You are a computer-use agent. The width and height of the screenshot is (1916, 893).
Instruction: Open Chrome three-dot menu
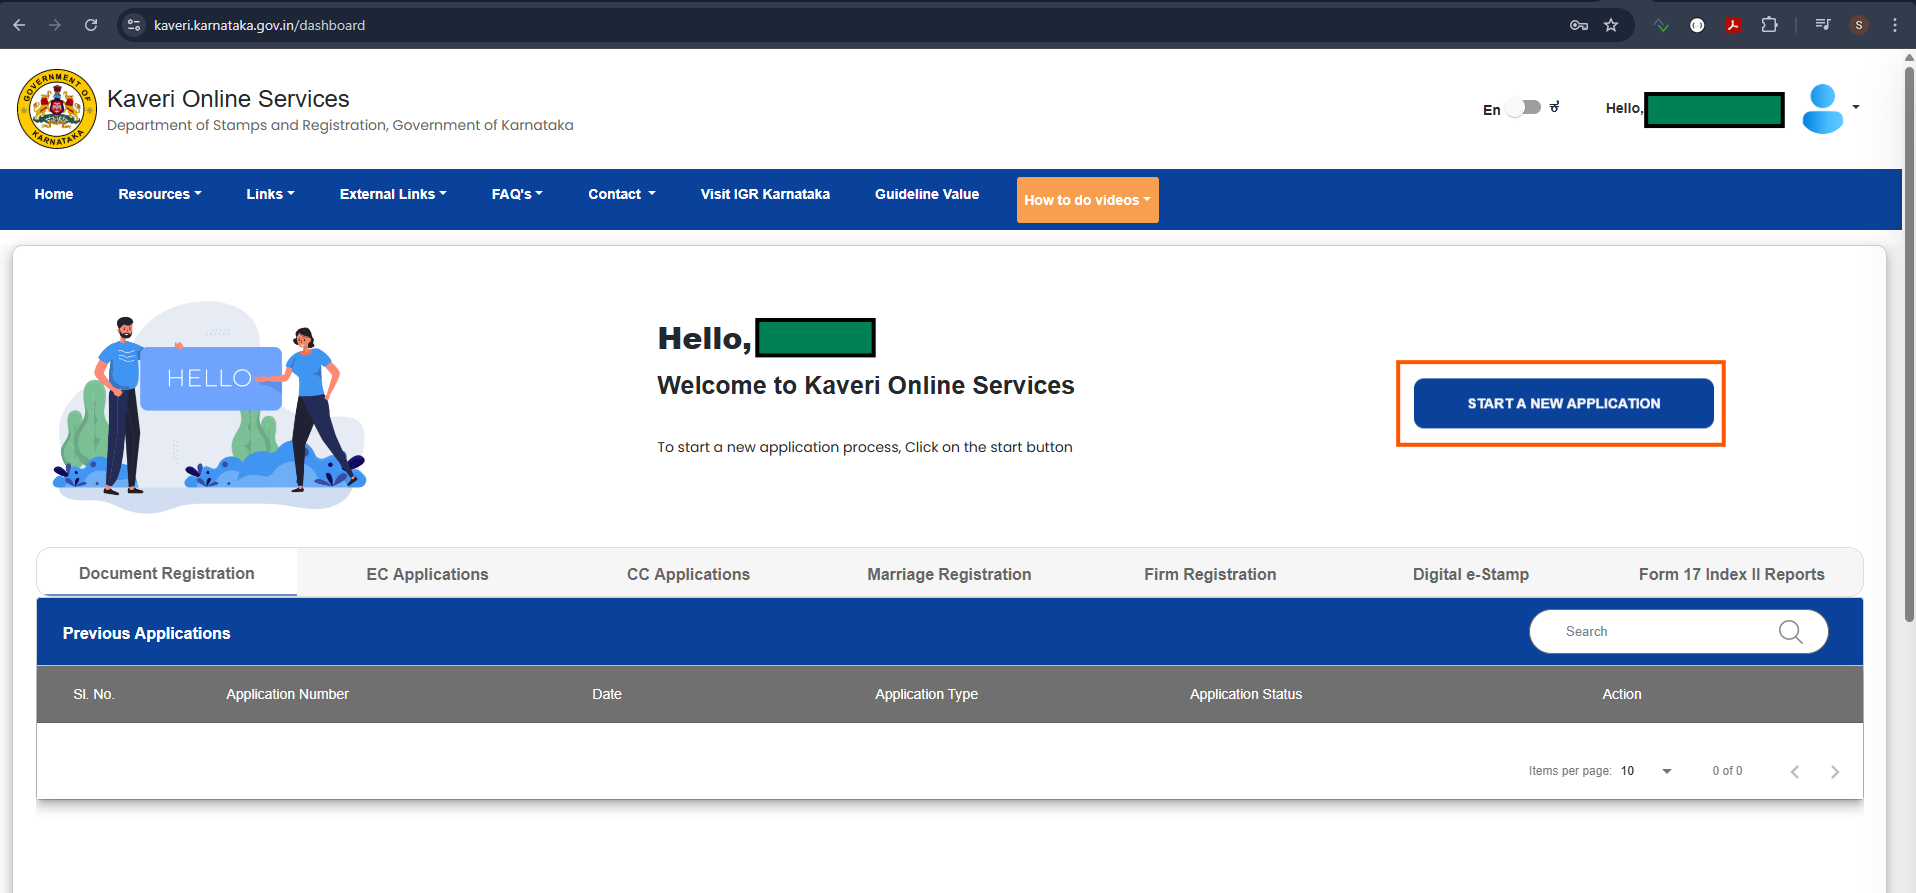[1895, 25]
